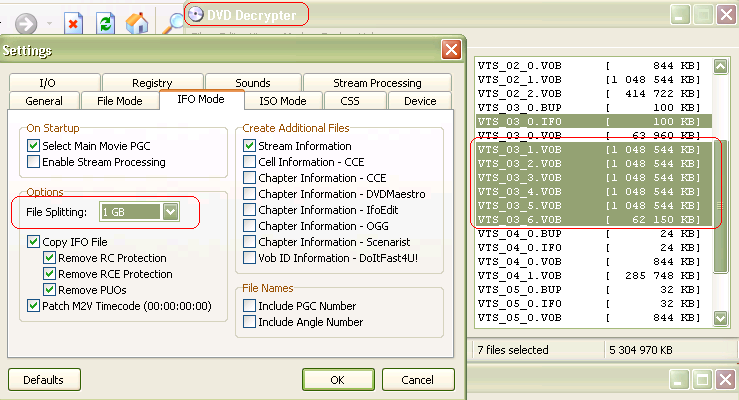Enable Include PGC Number checkbox
739x400 pixels.
pos(249,306)
